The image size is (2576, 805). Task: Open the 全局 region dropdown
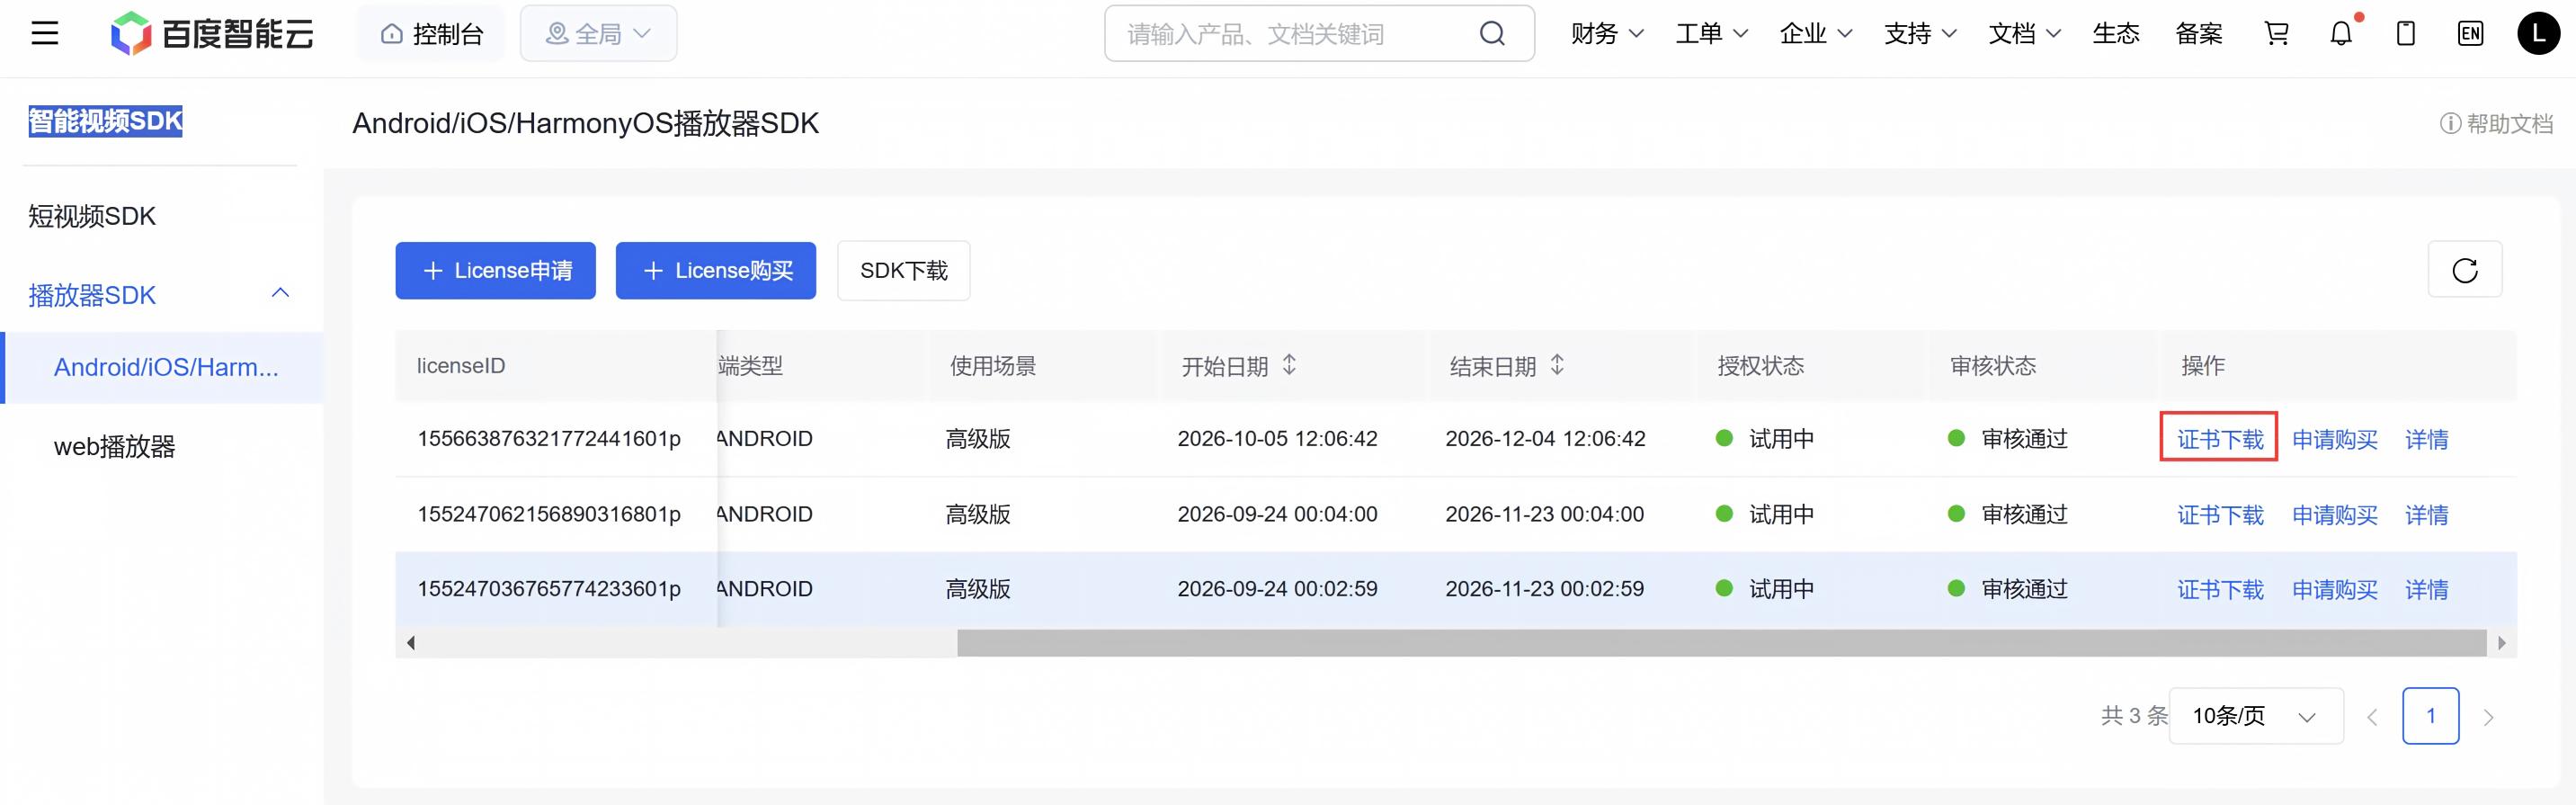coord(598,34)
